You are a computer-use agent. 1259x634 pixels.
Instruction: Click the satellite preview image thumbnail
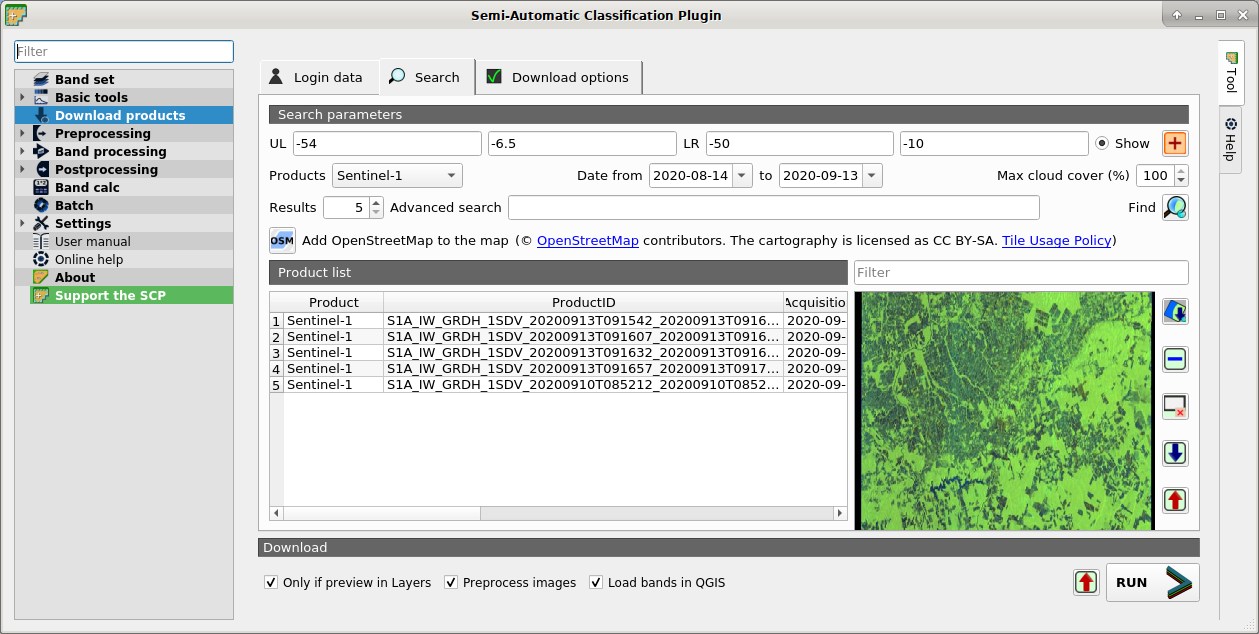click(1005, 411)
